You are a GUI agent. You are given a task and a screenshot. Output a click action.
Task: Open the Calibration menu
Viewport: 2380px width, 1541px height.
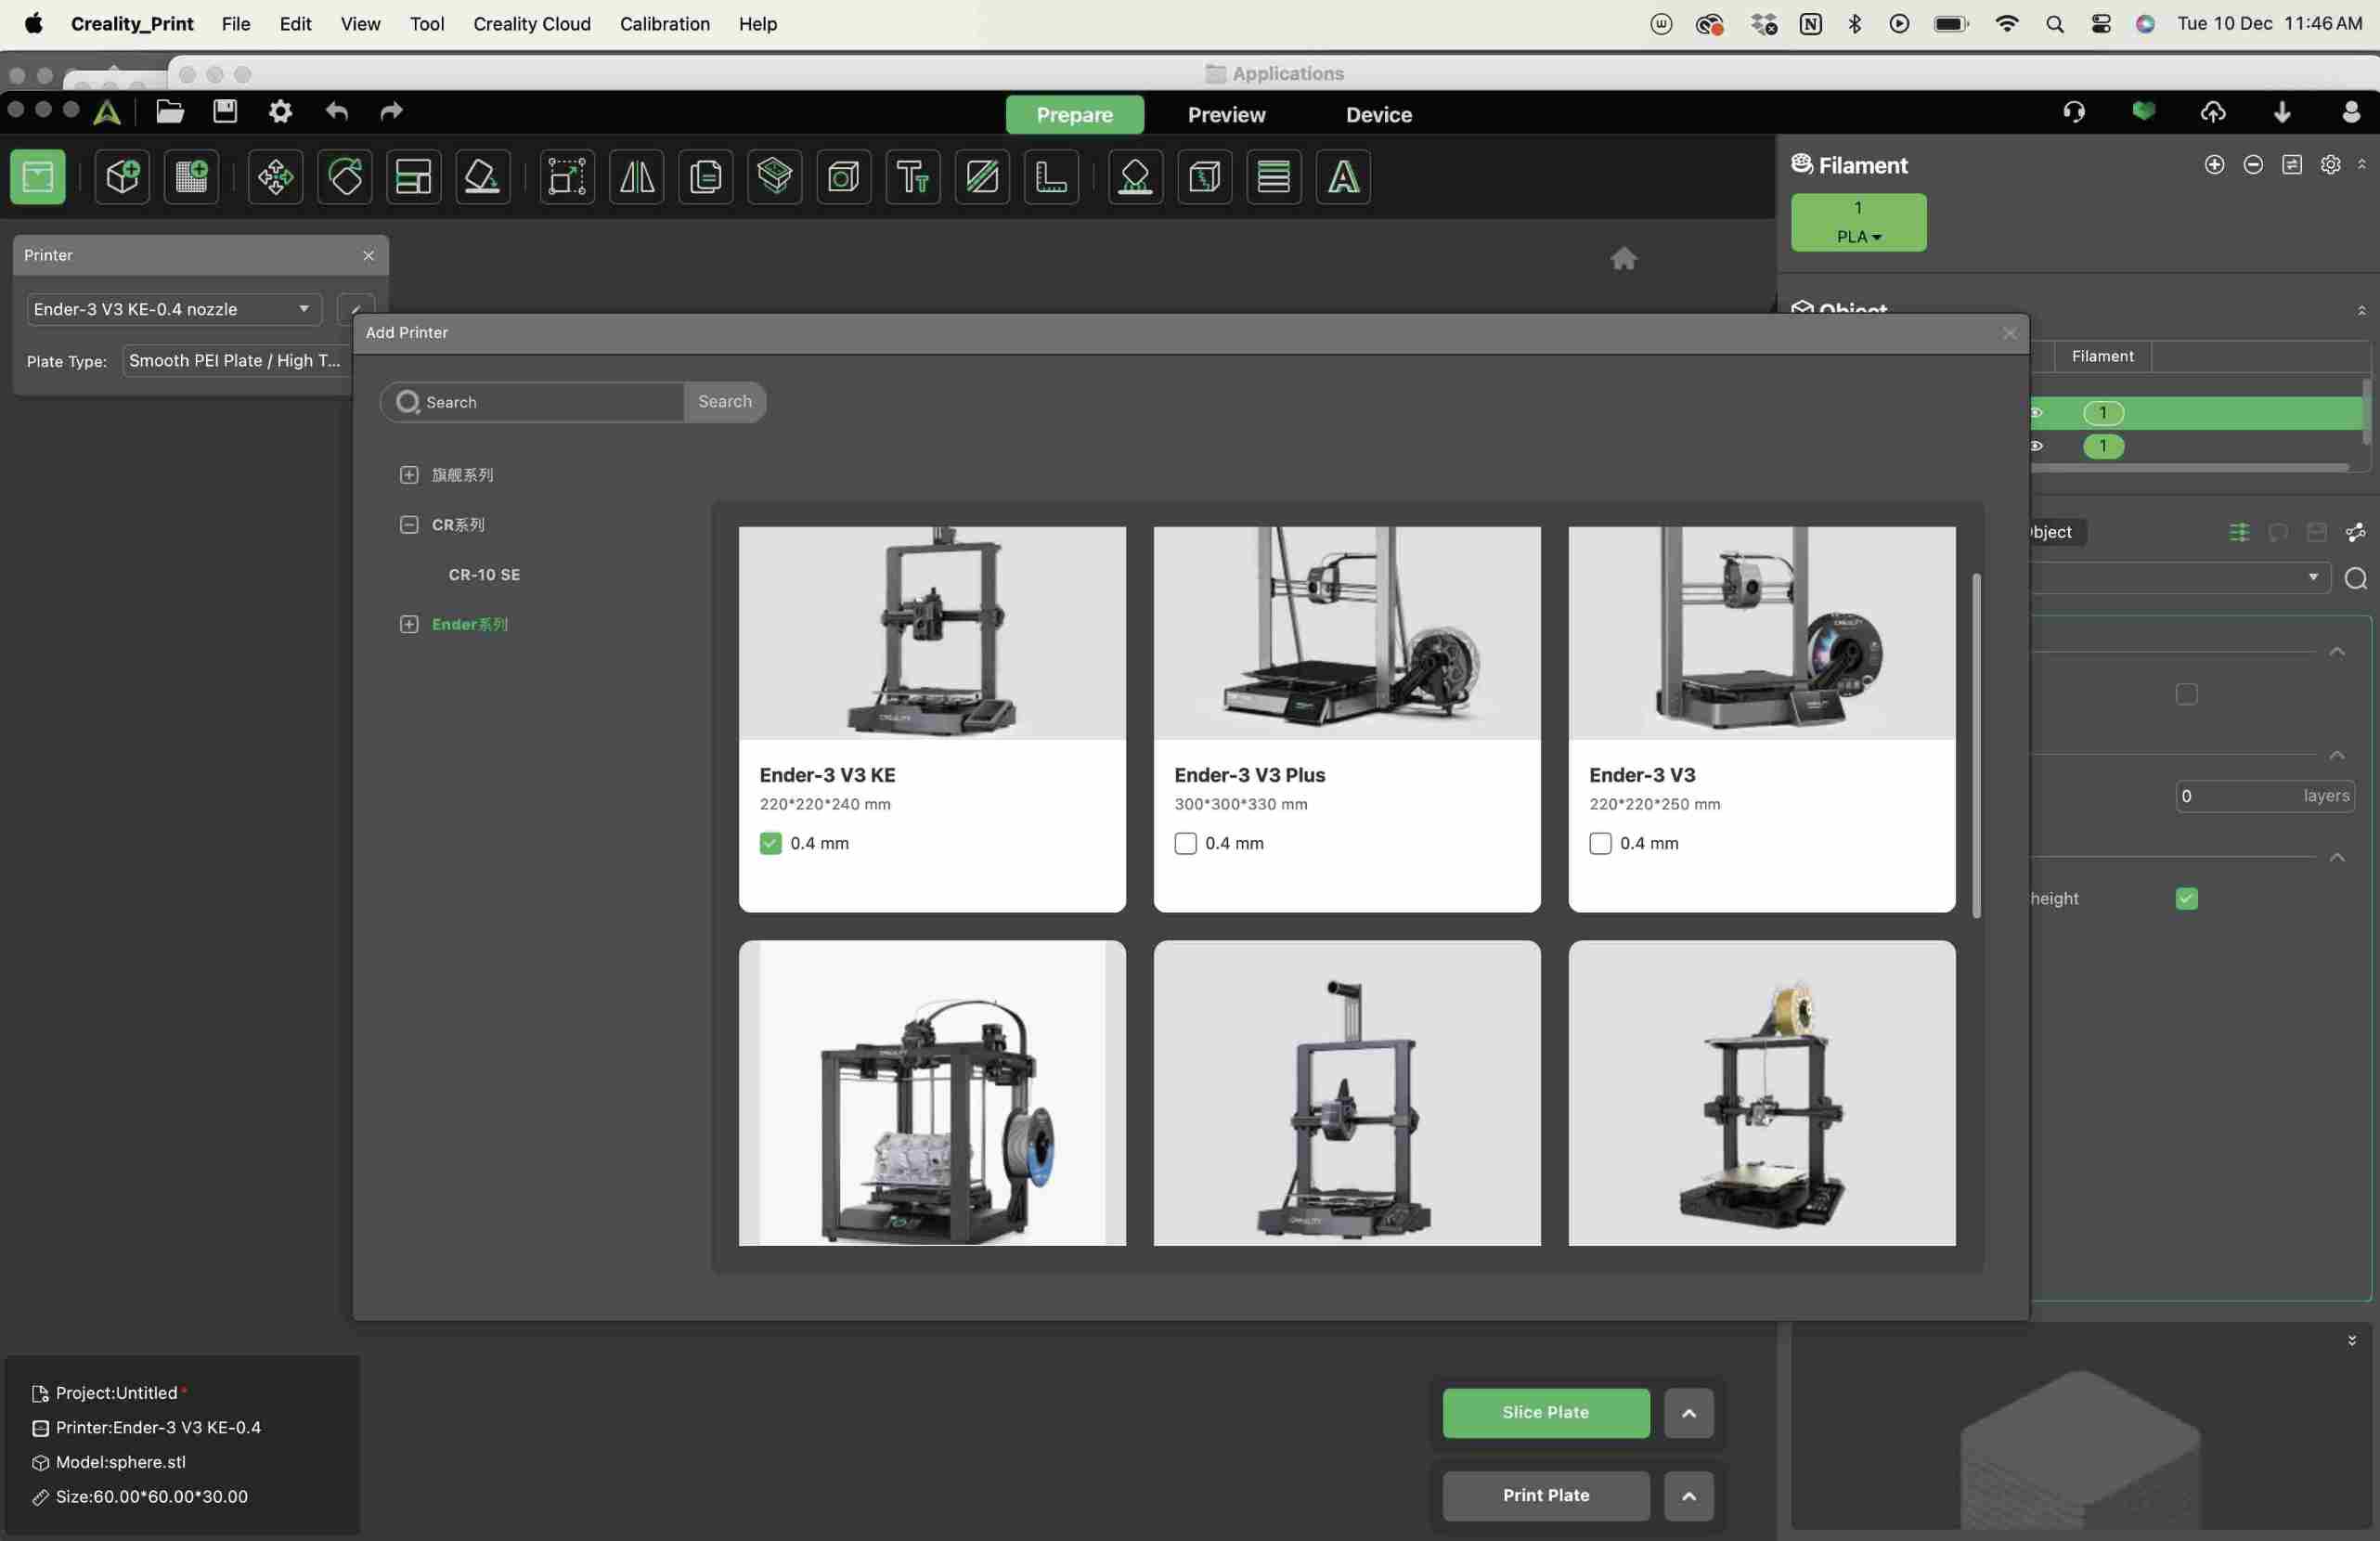664,23
